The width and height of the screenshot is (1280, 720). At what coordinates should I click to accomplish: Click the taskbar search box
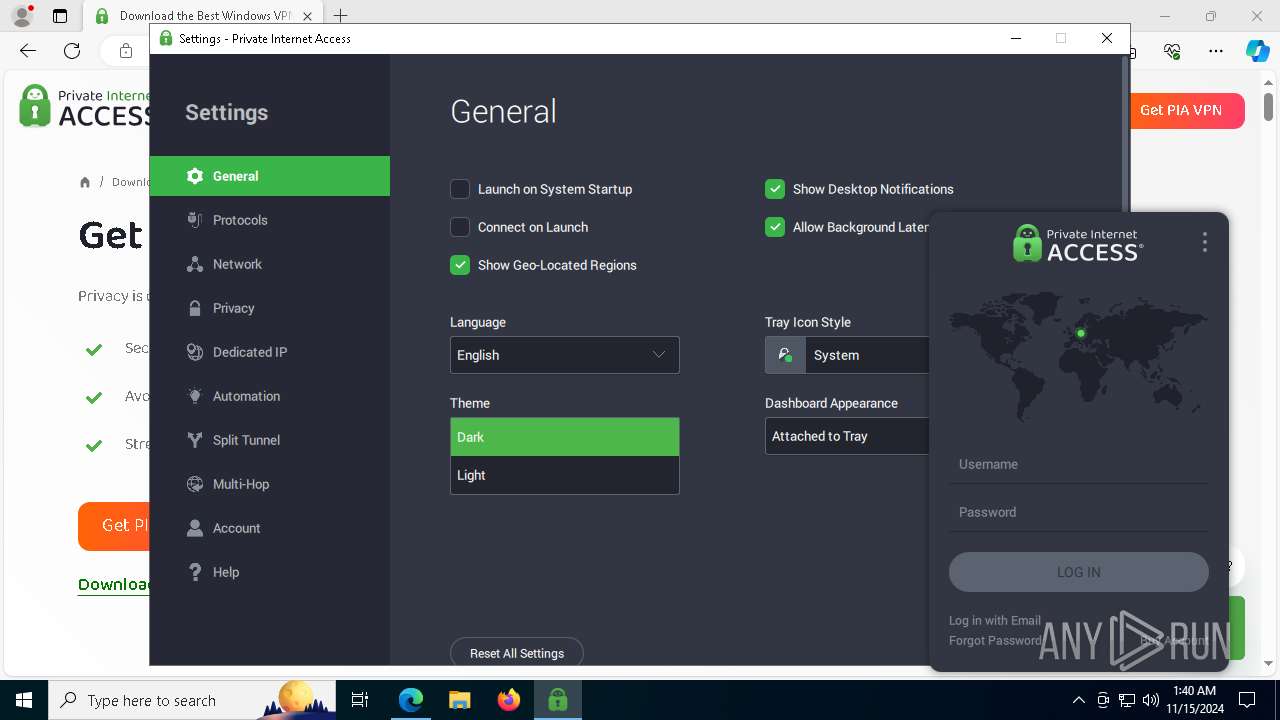click(x=192, y=700)
